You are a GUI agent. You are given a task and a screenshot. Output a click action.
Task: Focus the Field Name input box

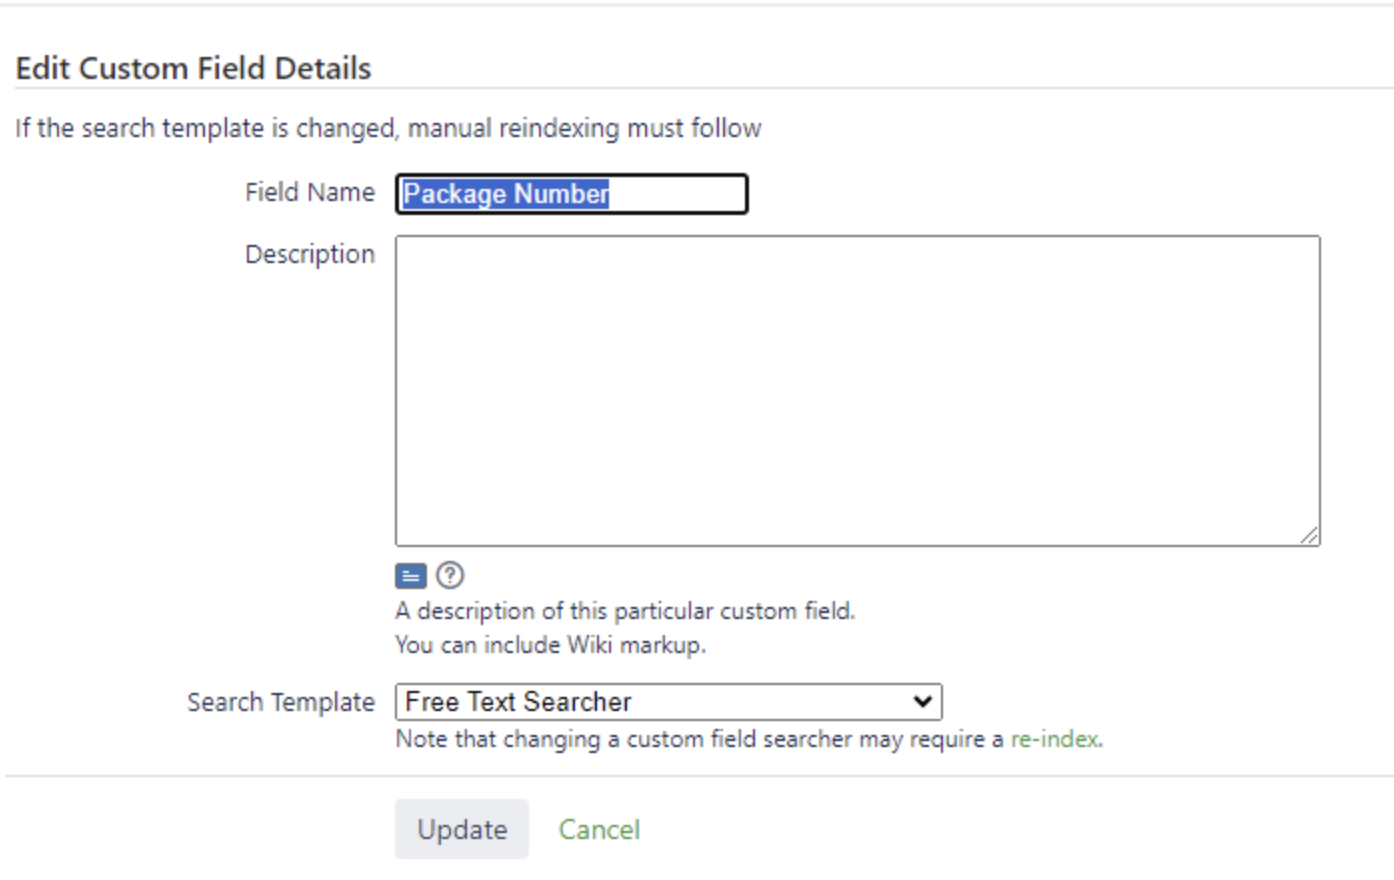point(572,194)
